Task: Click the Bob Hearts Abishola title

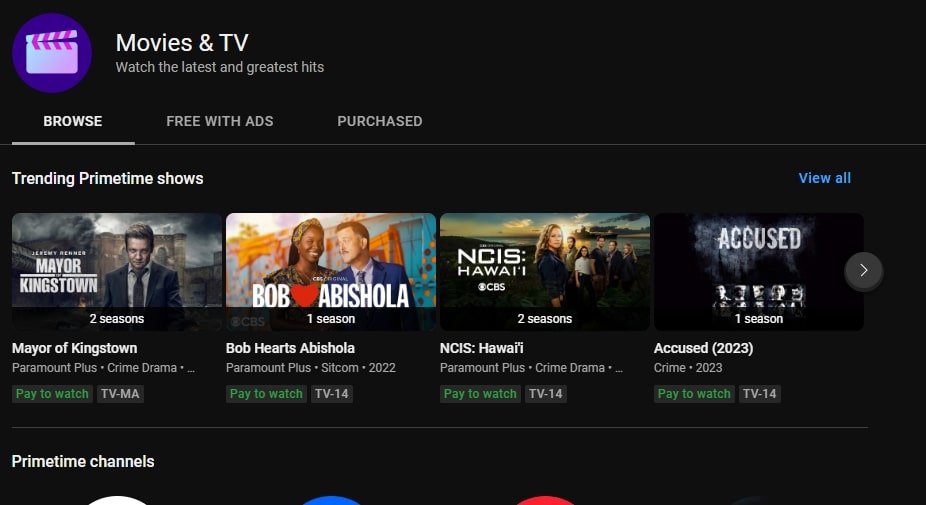Action: tap(290, 348)
